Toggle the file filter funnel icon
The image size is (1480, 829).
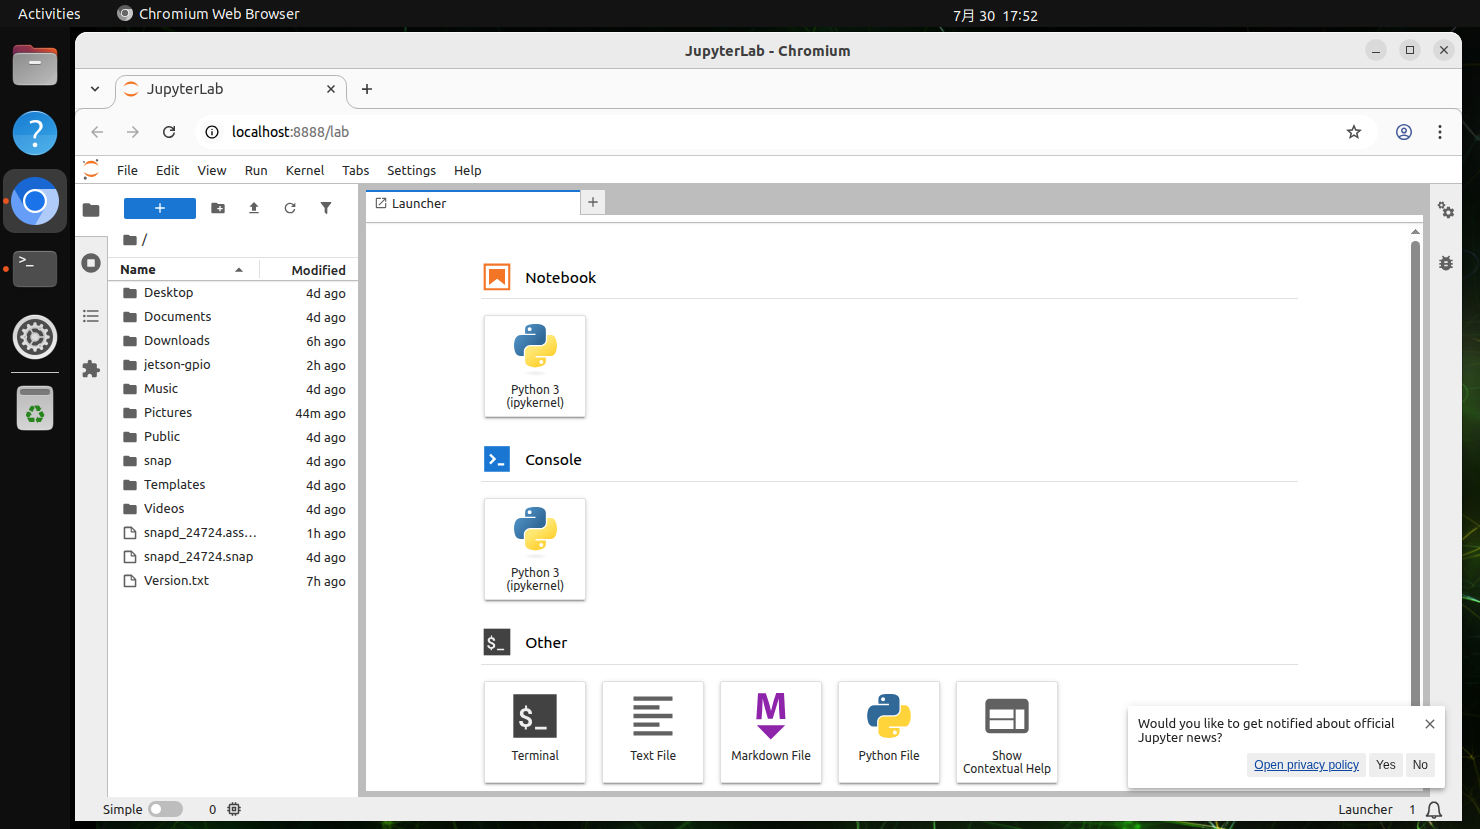pyautogui.click(x=326, y=208)
